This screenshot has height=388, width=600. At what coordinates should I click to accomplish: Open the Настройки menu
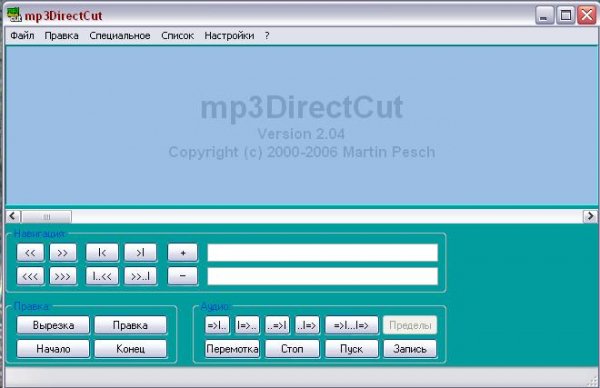tap(229, 36)
